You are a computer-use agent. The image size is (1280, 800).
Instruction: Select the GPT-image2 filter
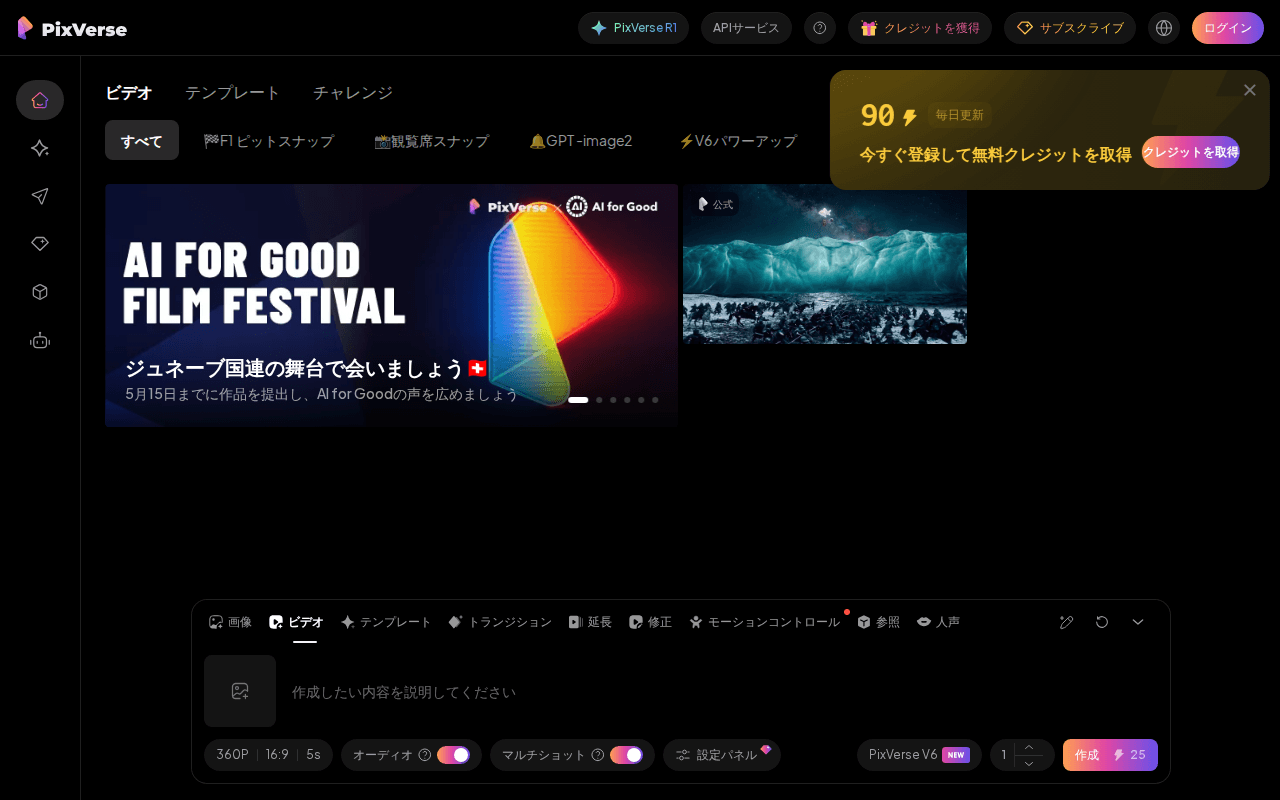click(x=581, y=140)
